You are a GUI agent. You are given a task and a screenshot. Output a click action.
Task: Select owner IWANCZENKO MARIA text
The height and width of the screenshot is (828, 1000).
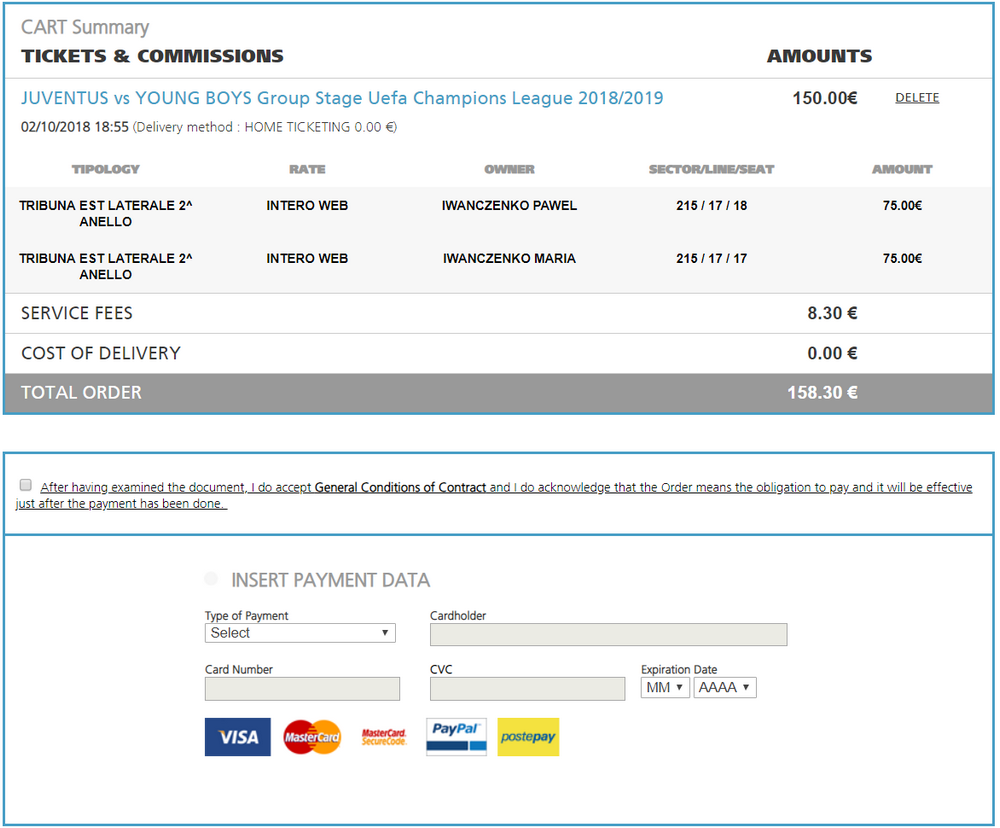click(x=509, y=258)
